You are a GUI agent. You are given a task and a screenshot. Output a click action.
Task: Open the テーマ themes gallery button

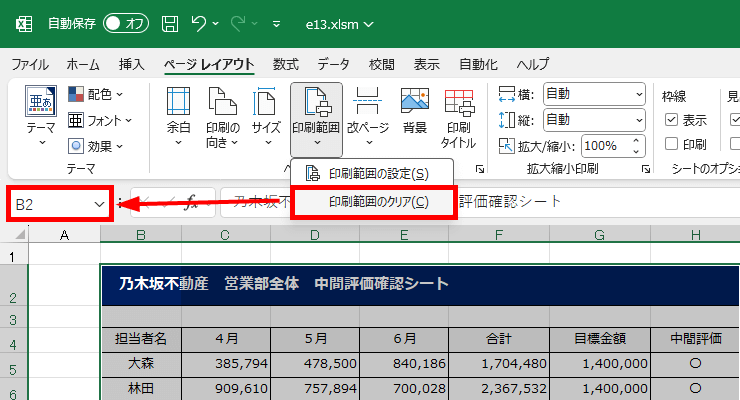(41, 116)
